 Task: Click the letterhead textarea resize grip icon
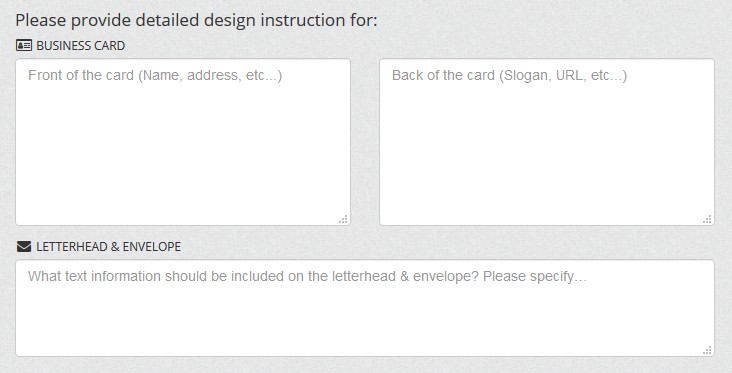(708, 351)
